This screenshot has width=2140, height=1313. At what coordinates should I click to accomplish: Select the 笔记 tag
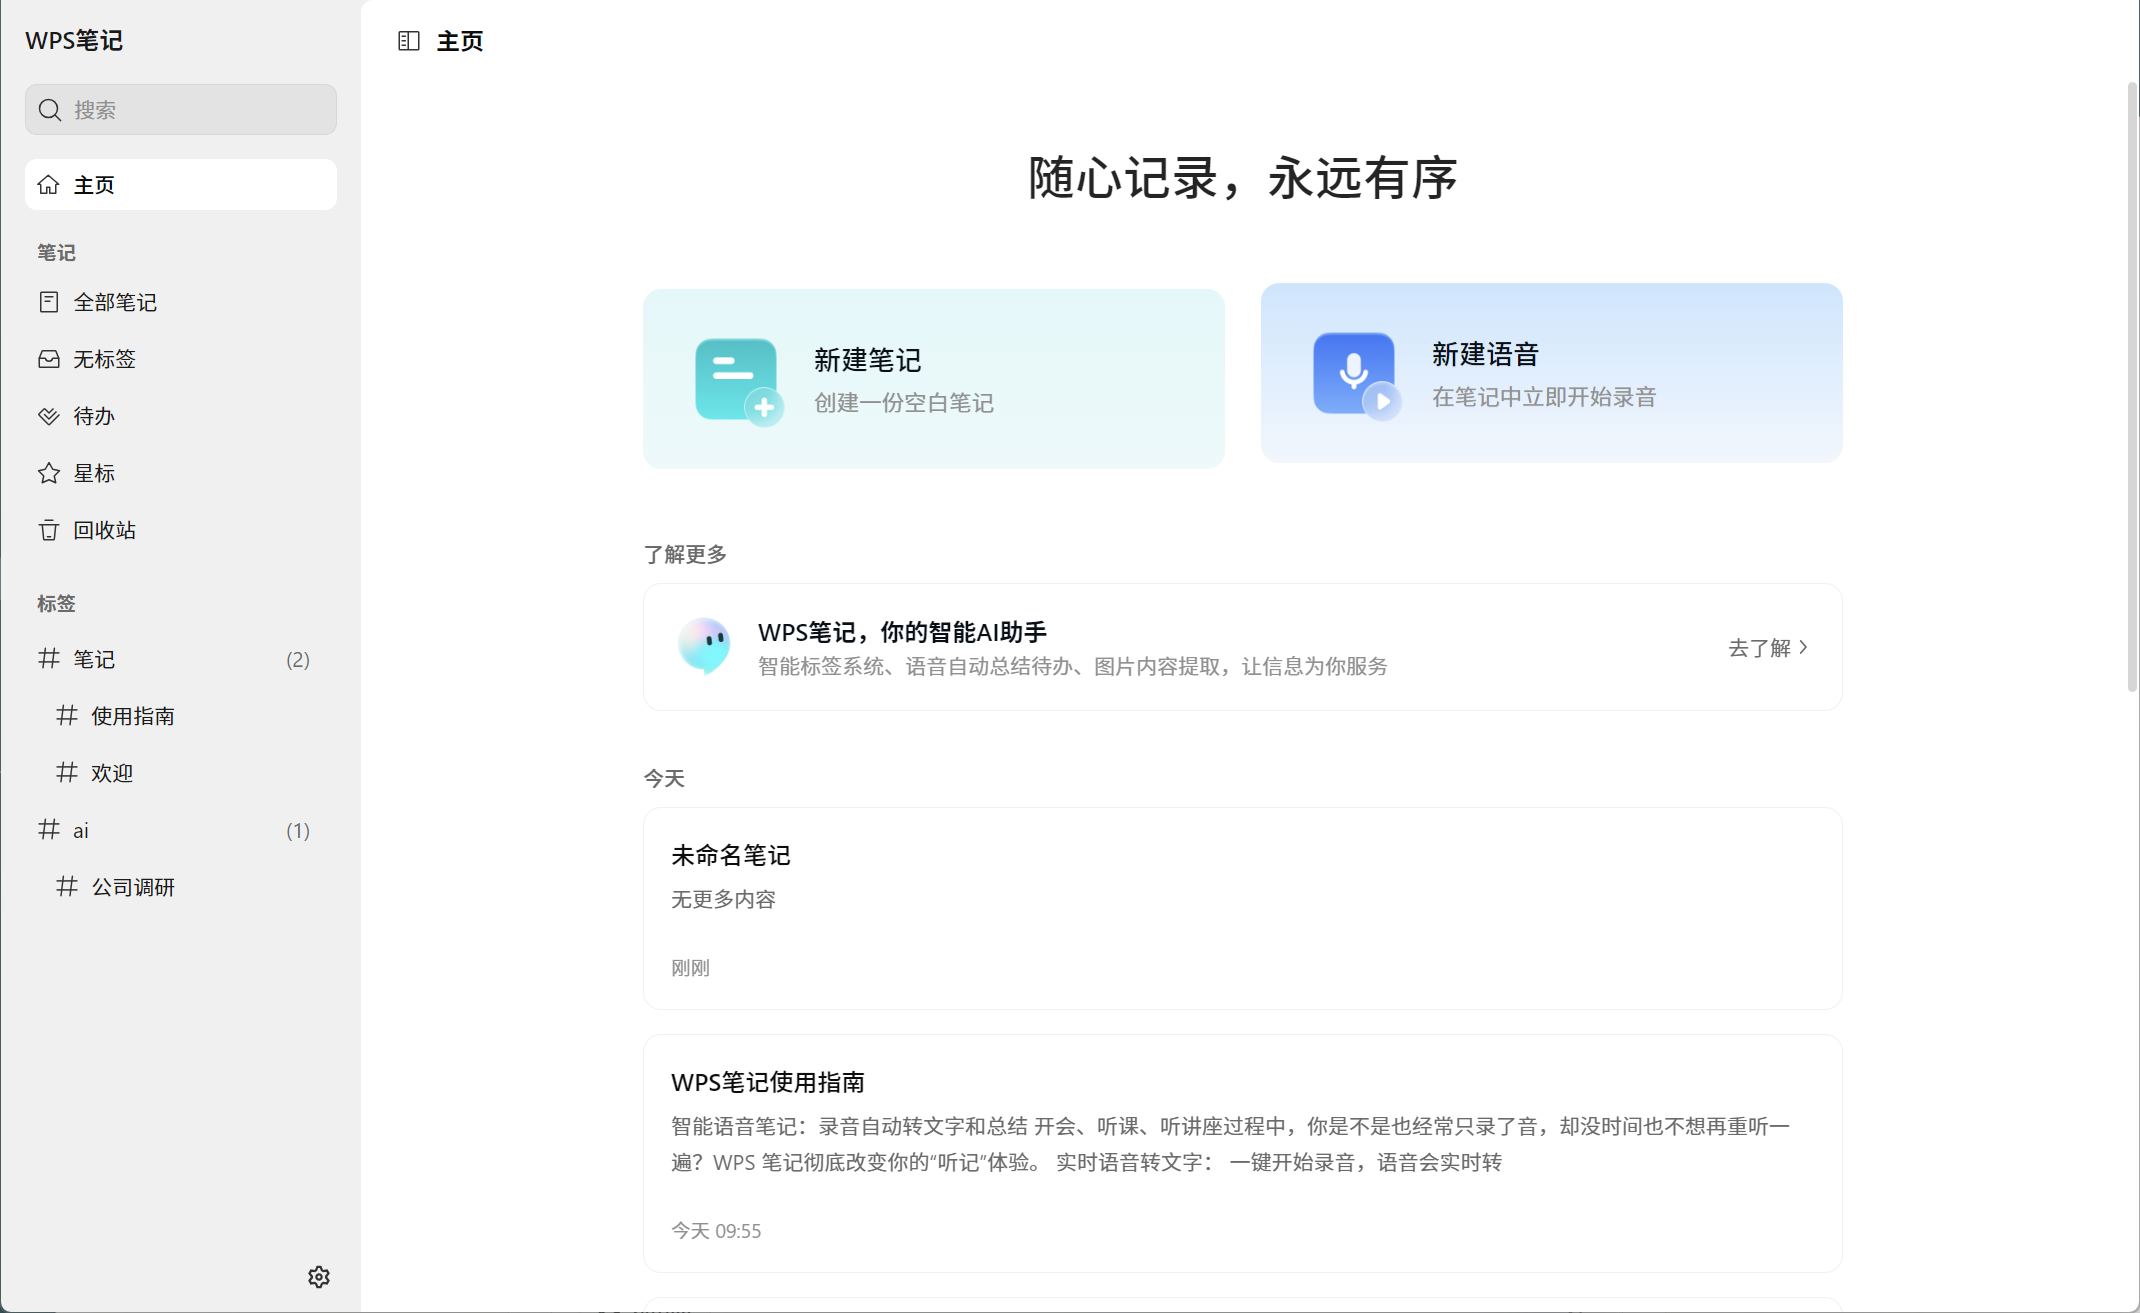181,659
